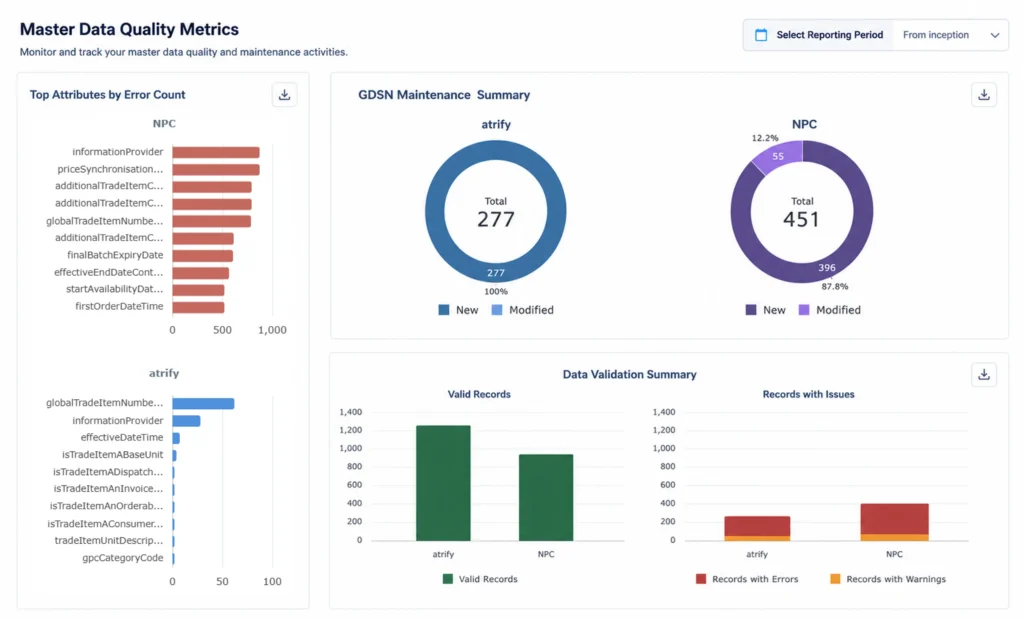Click the 87.8% percentage label on NPC donut
The image size is (1024, 619).
835,287
